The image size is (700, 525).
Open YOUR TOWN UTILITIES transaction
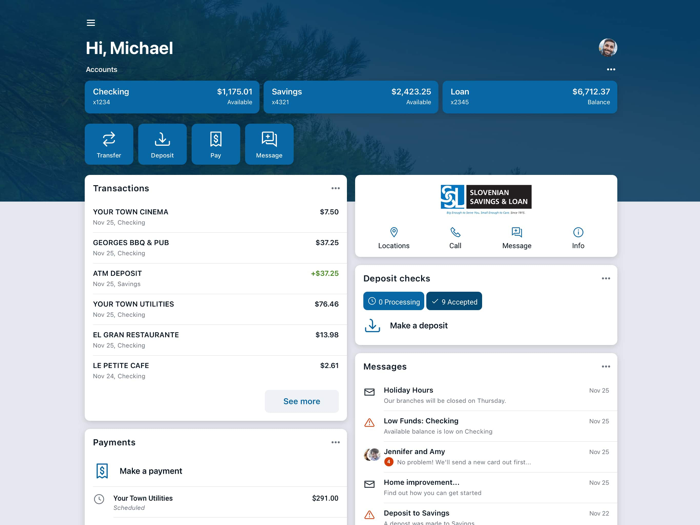216,309
